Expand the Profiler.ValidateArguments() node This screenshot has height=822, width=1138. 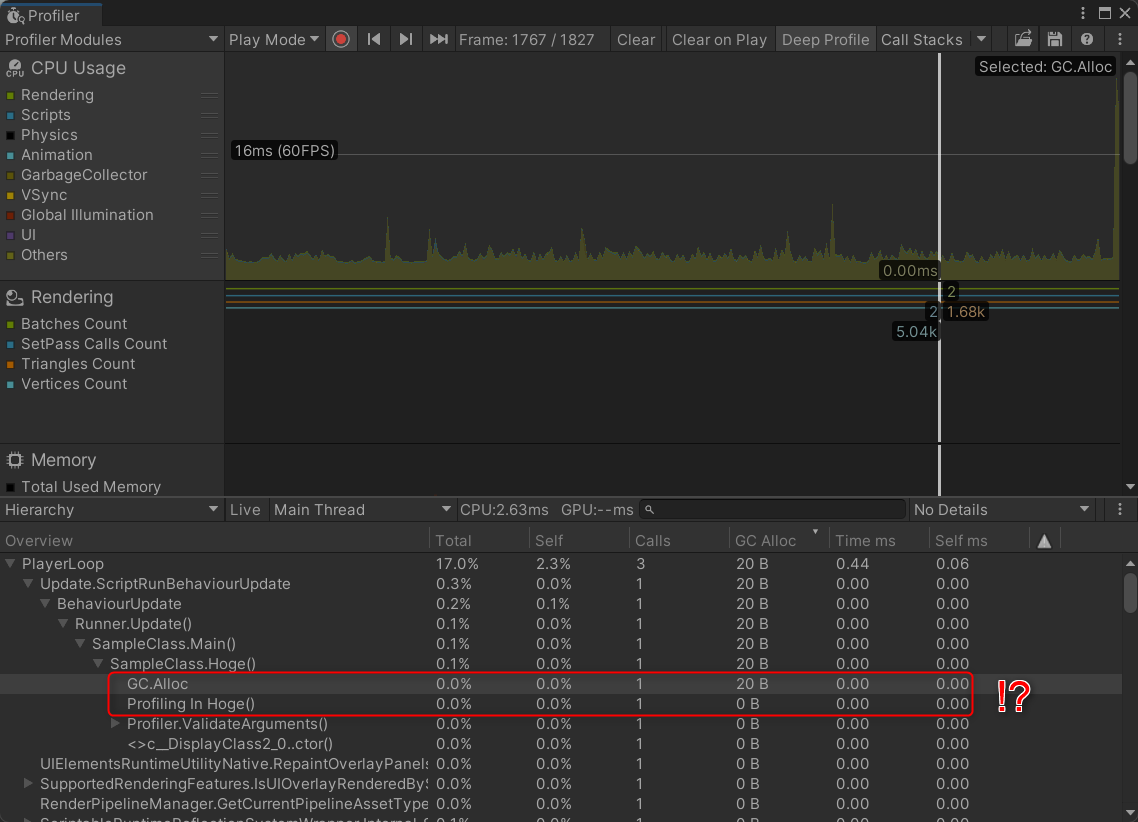click(115, 723)
